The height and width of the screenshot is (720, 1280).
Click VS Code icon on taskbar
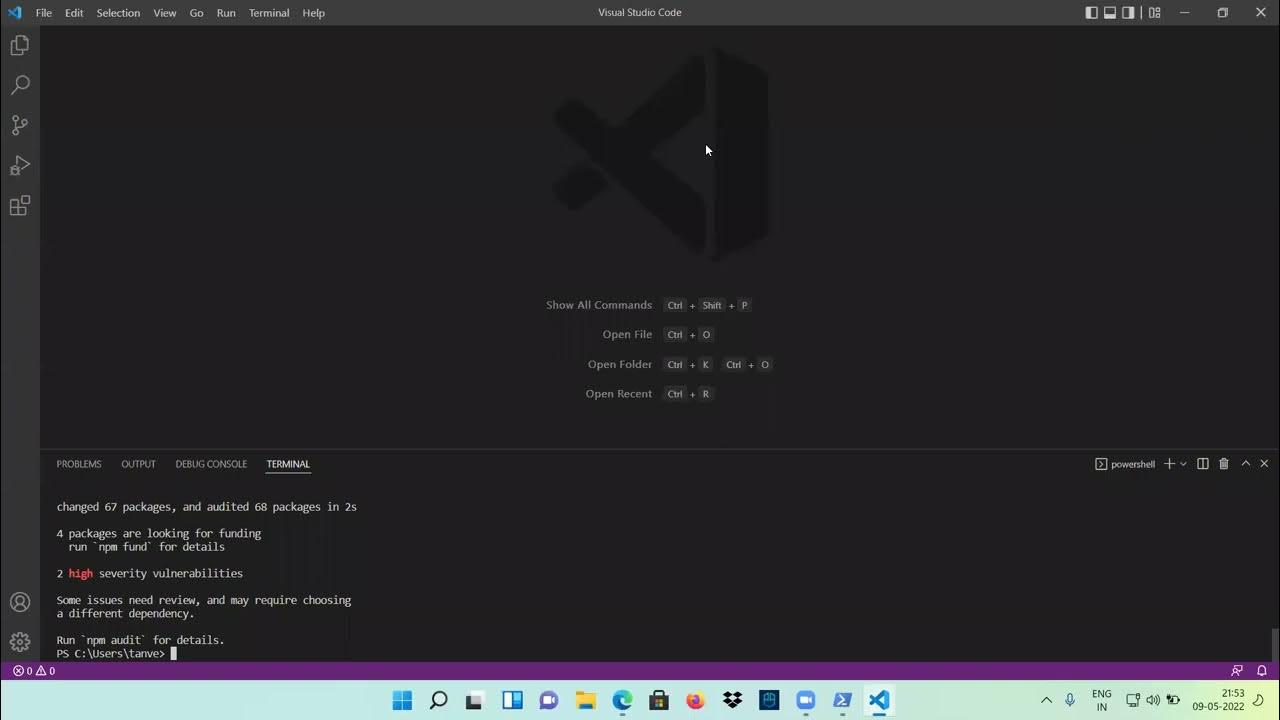click(878, 700)
